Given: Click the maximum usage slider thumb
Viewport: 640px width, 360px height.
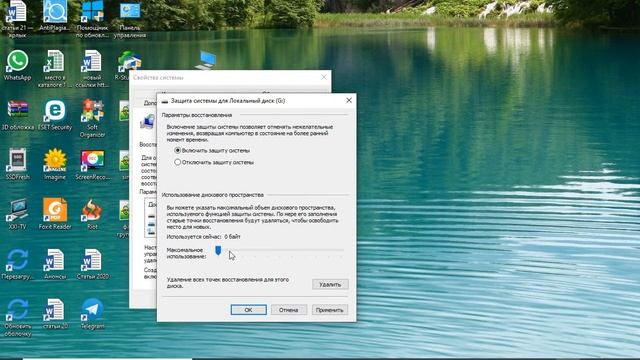Looking at the screenshot, I should [218, 250].
